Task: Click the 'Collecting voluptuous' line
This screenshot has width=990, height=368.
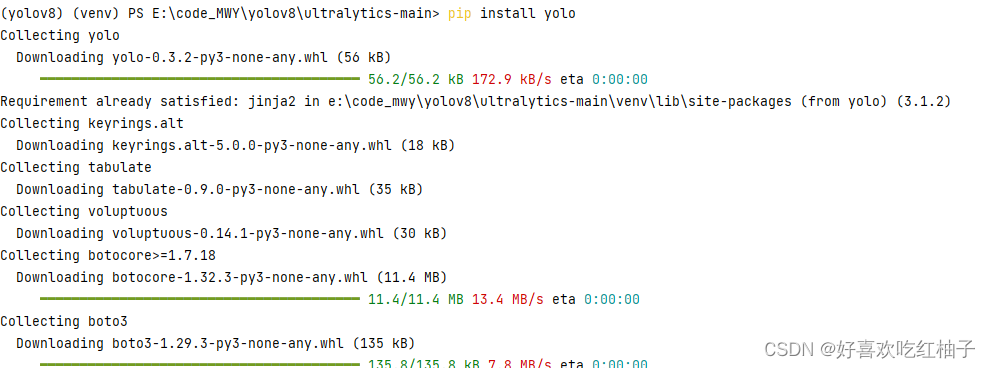Action: pyautogui.click(x=84, y=211)
